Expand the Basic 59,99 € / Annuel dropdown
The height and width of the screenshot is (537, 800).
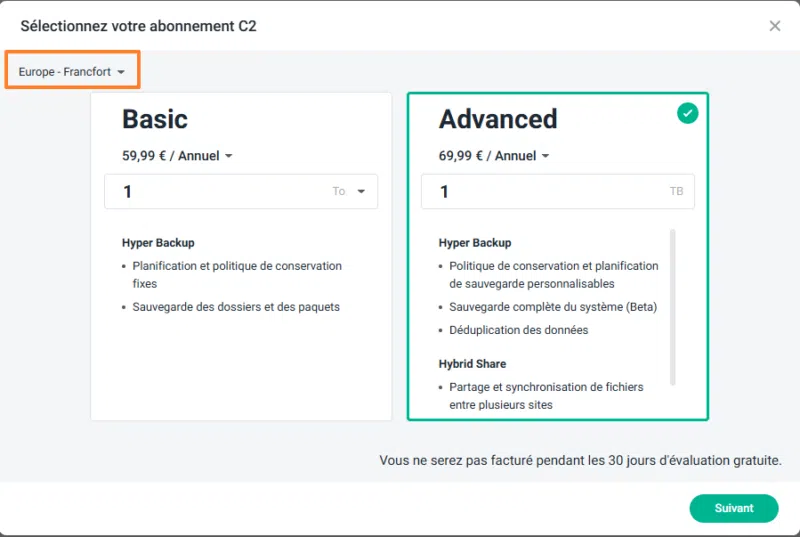[177, 156]
